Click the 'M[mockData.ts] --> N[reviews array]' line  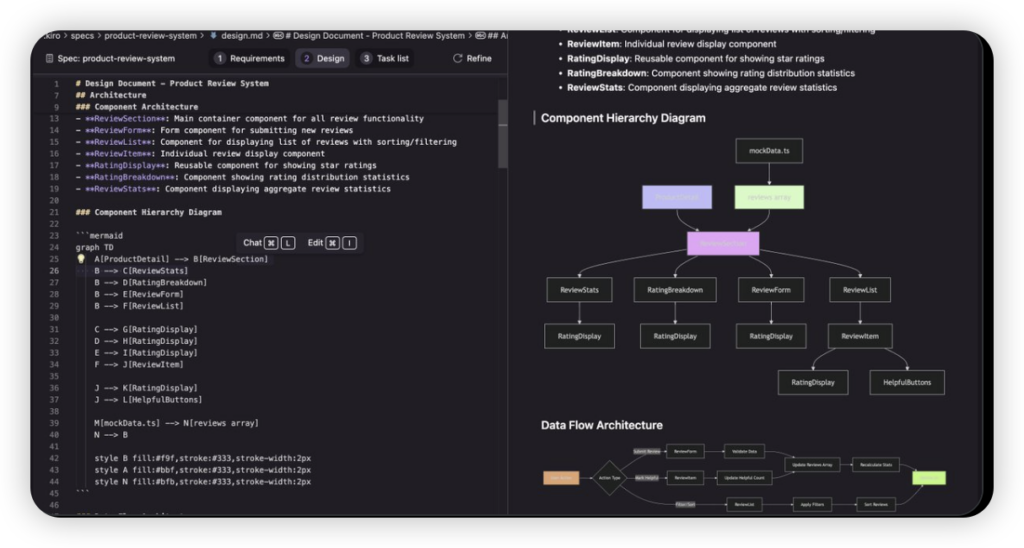[x=176, y=423]
